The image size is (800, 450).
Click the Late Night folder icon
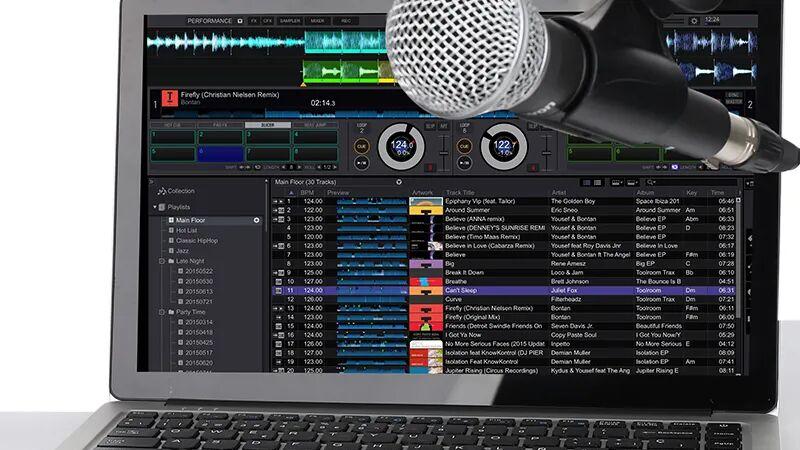171,261
